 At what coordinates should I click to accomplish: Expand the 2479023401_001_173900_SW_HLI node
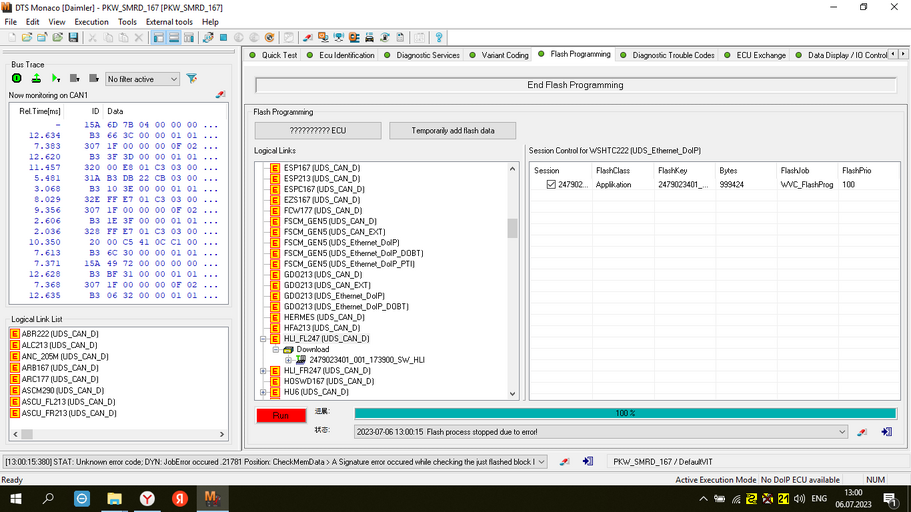(x=288, y=360)
